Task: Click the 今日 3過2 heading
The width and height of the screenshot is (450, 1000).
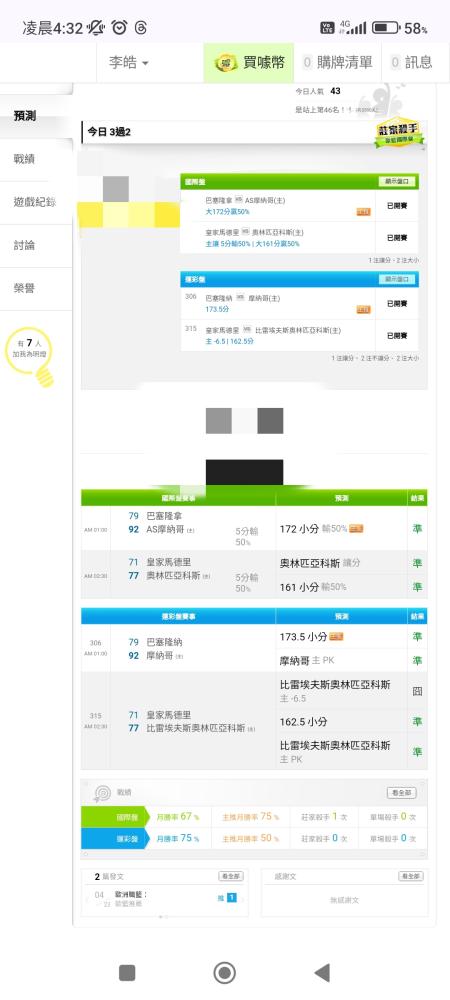Action: click(x=109, y=133)
